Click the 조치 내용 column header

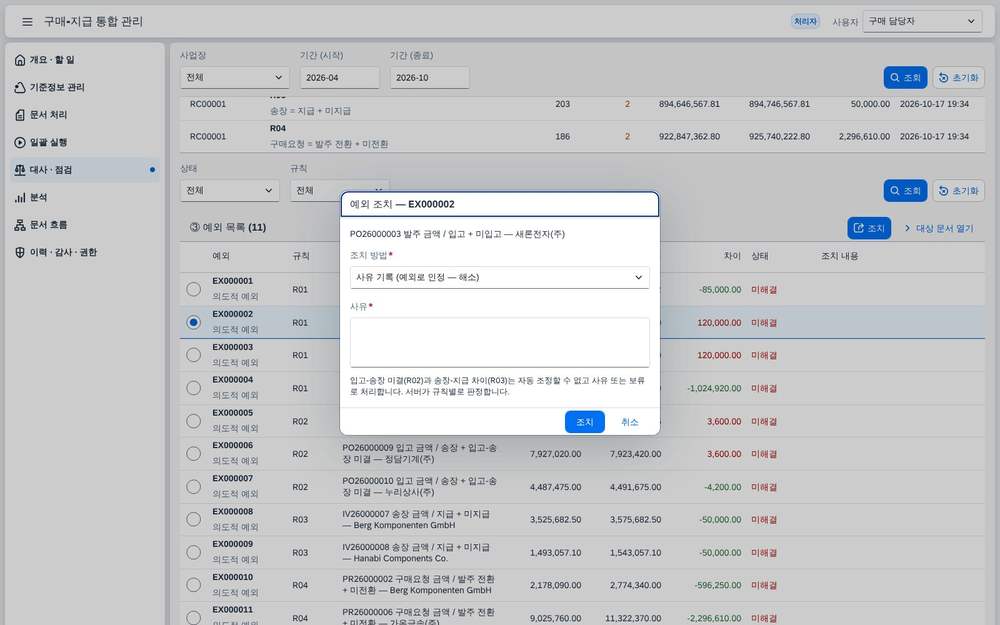[839, 256]
